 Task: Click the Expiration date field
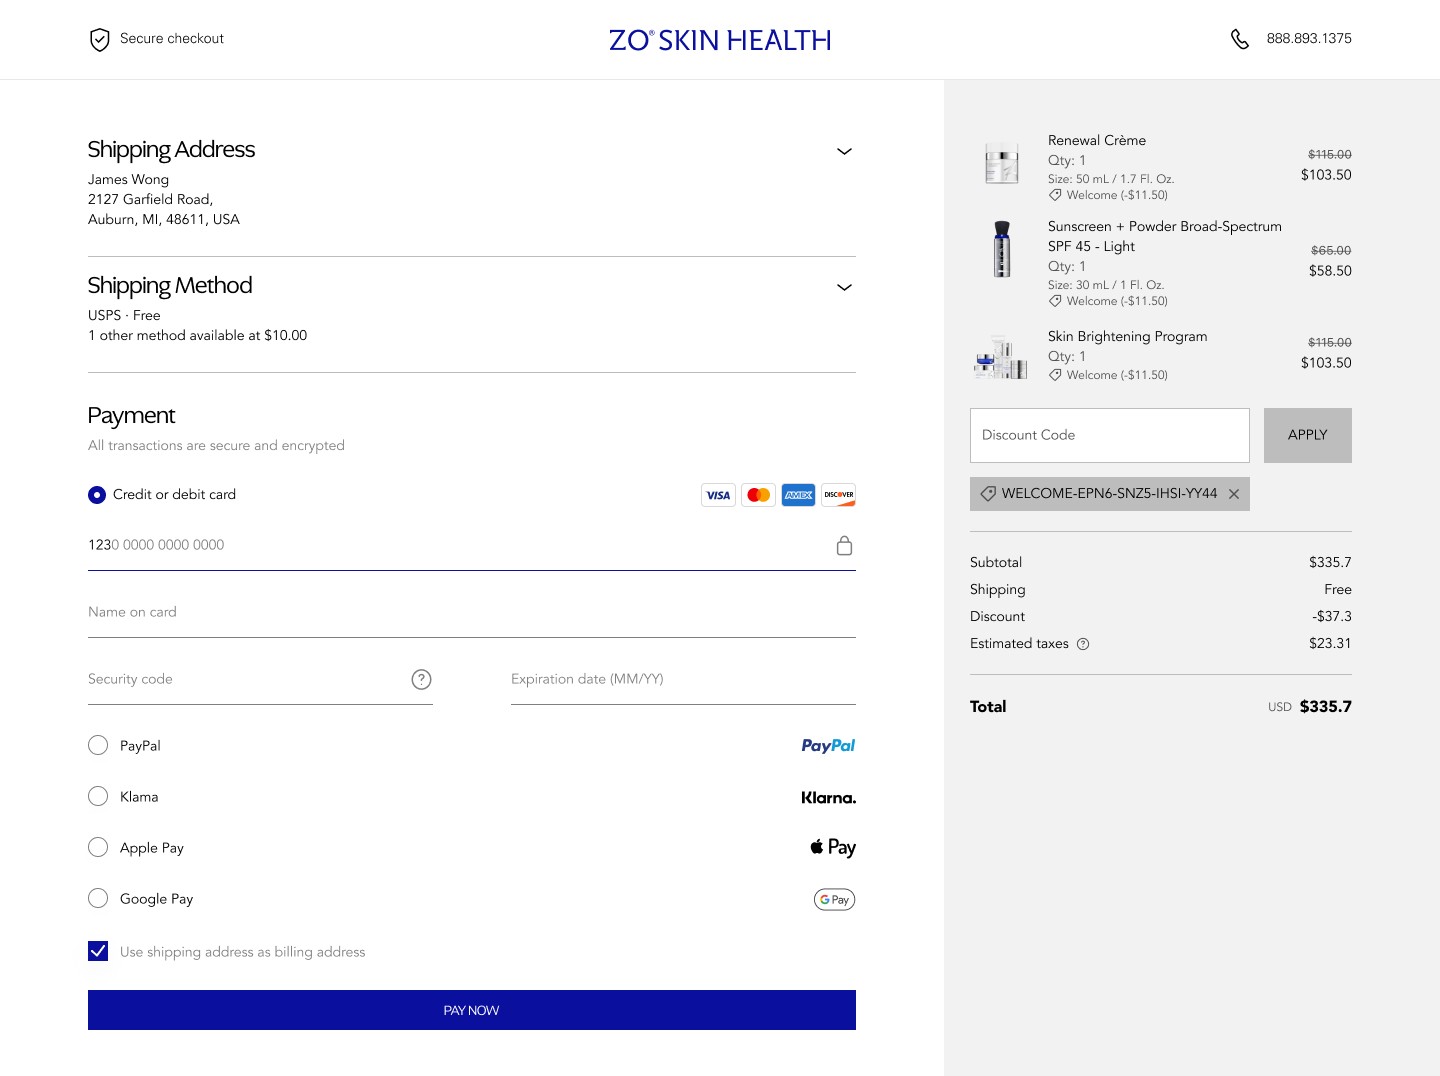click(683, 679)
